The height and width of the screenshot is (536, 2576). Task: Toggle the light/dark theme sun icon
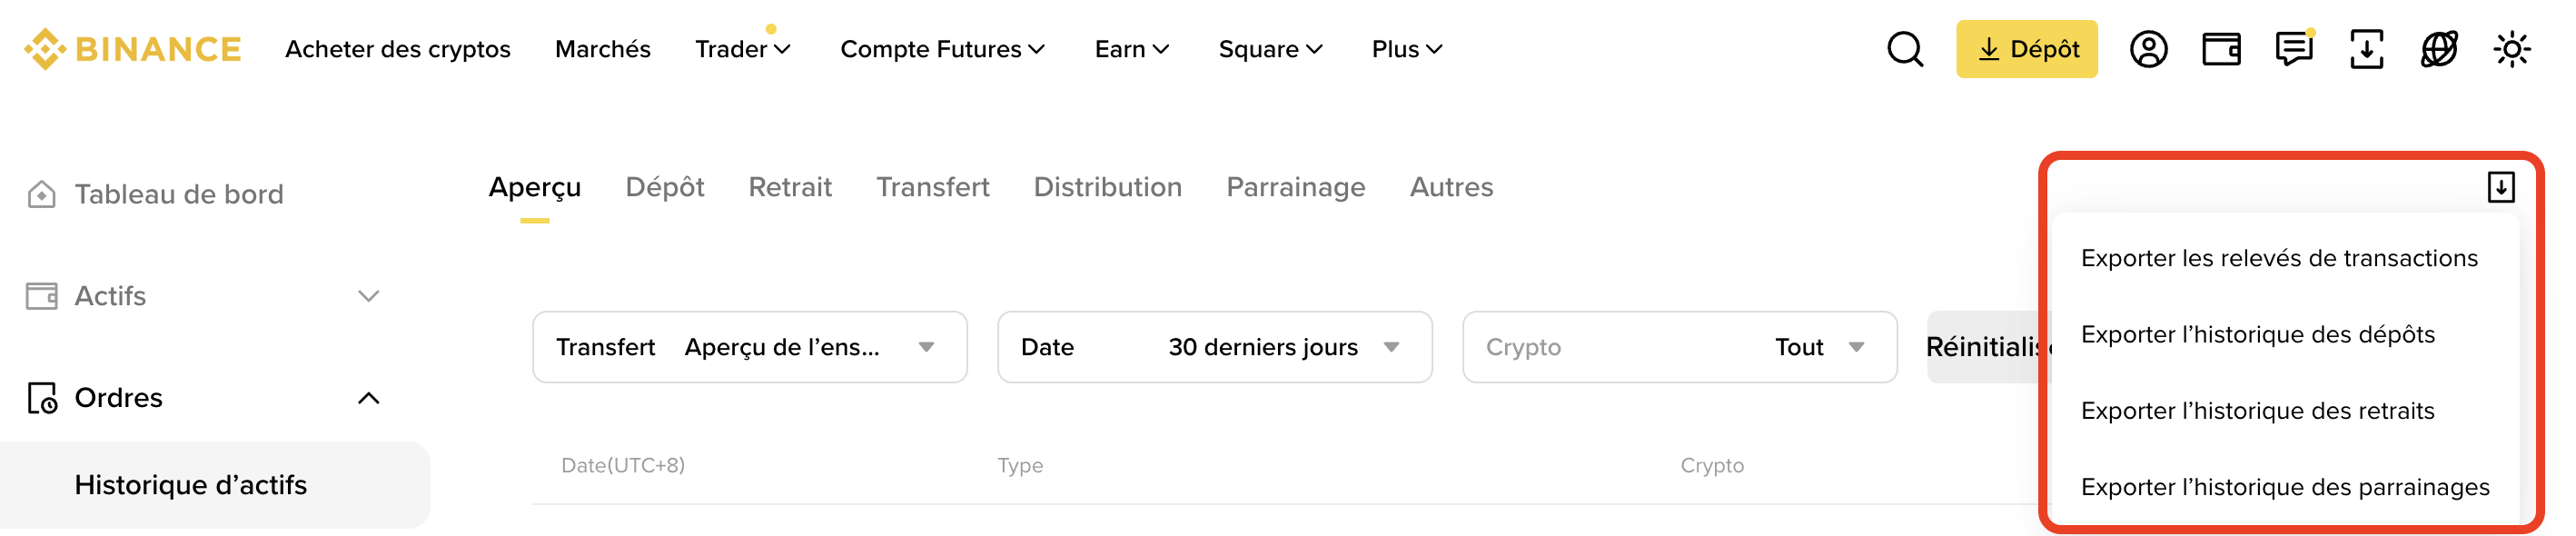point(2511,49)
